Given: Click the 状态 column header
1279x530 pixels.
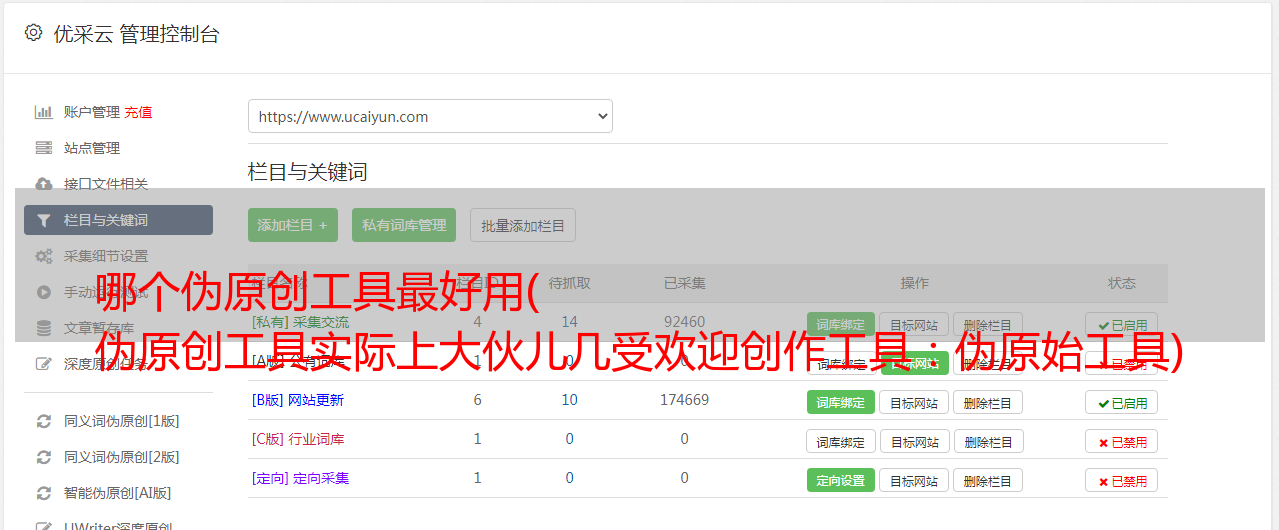Looking at the screenshot, I should click(1121, 283).
